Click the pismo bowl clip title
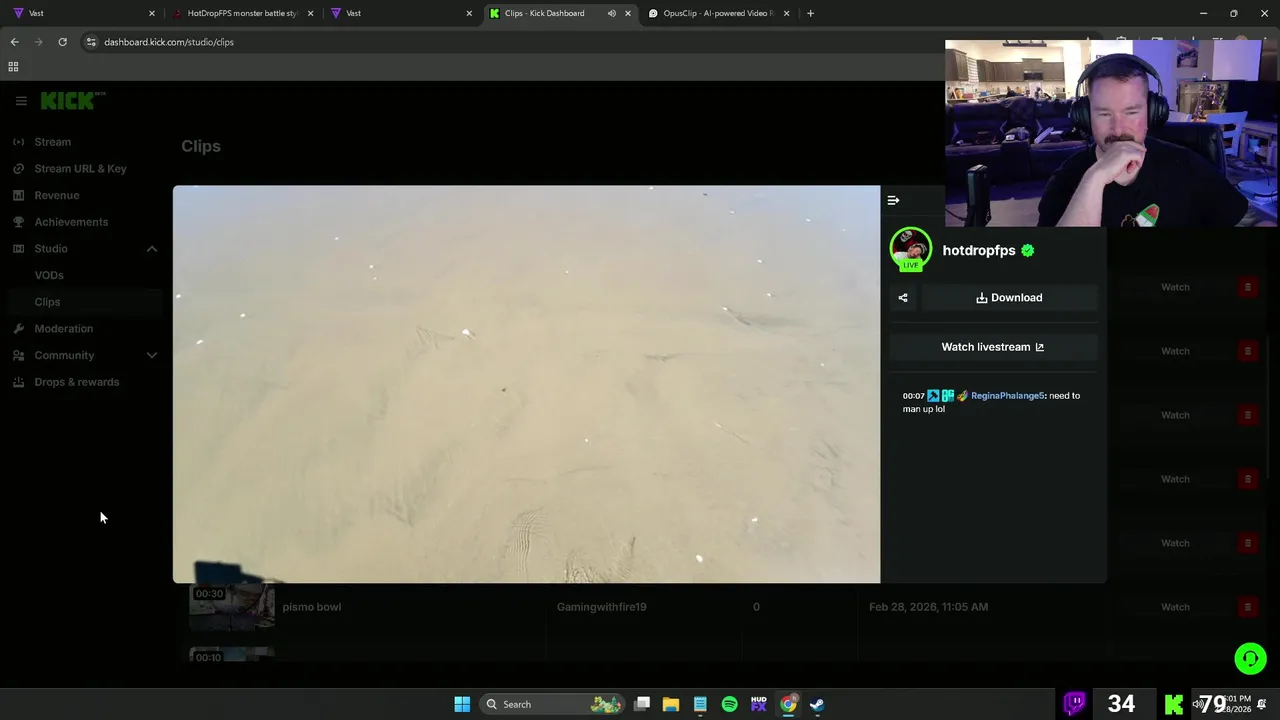Screen dimensions: 1280x720 pos(312,607)
